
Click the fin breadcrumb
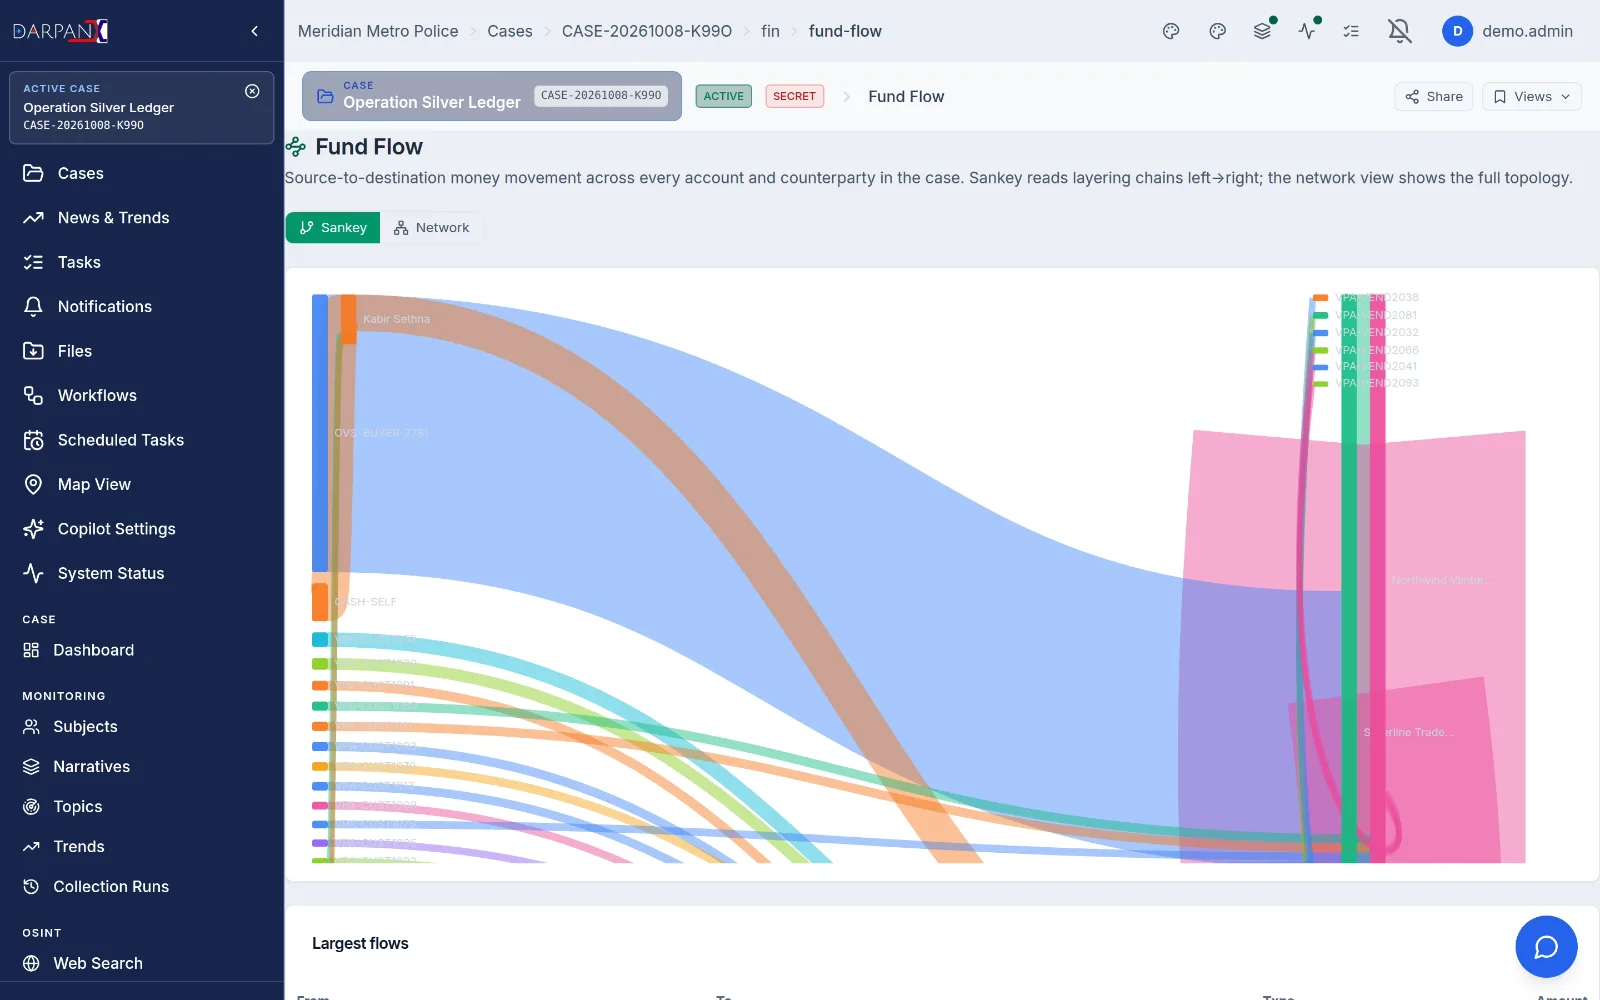click(770, 31)
